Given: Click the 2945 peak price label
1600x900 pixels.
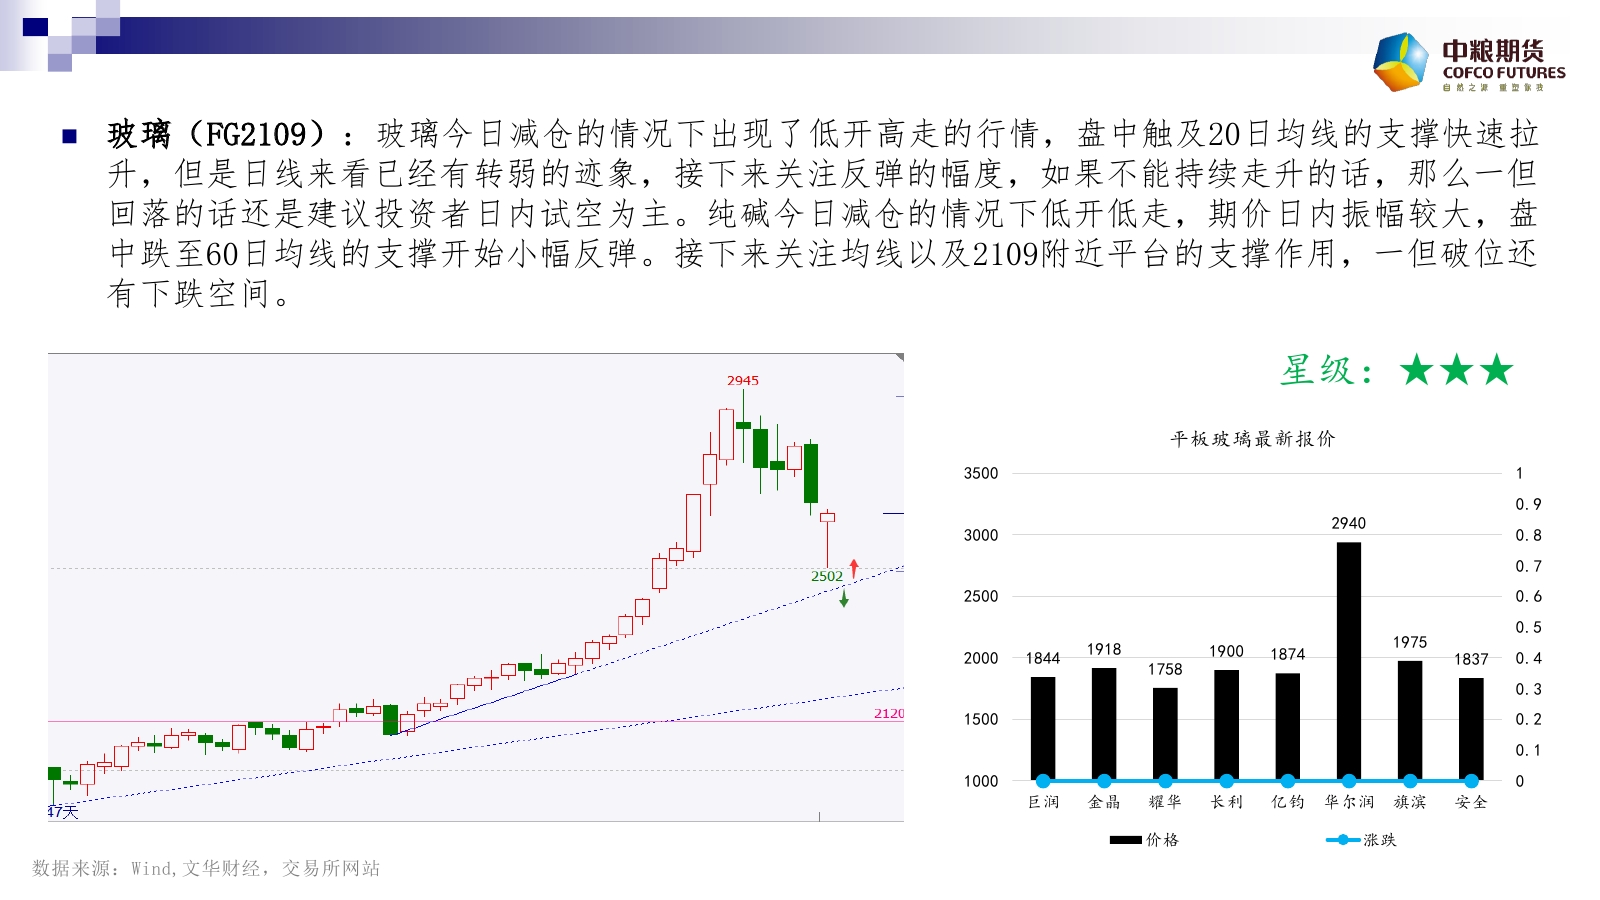Looking at the screenshot, I should point(742,380).
